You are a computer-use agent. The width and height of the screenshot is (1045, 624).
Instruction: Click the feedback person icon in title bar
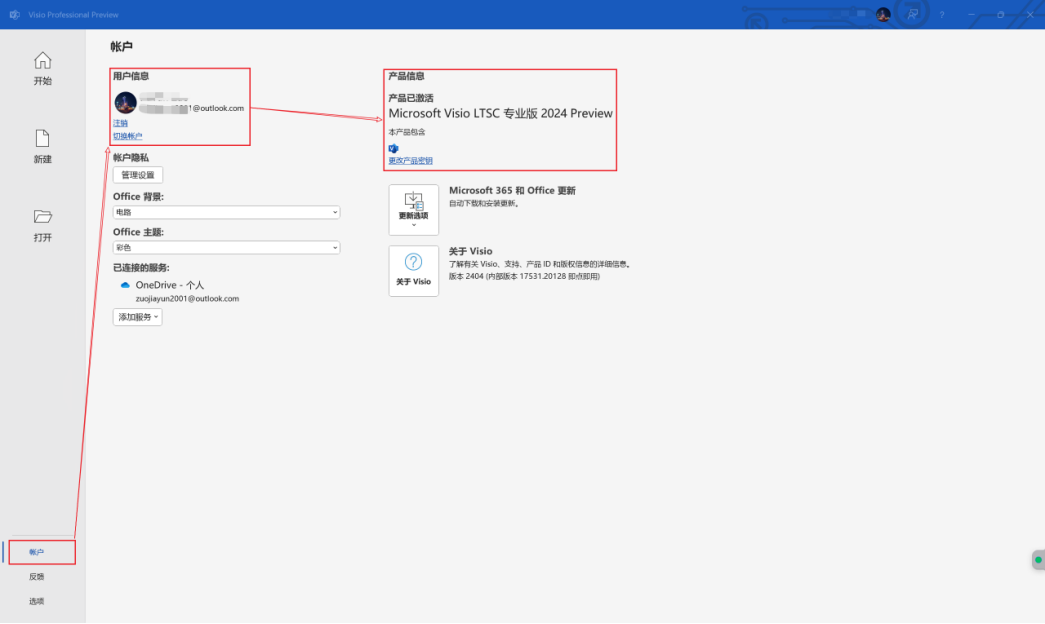912,14
